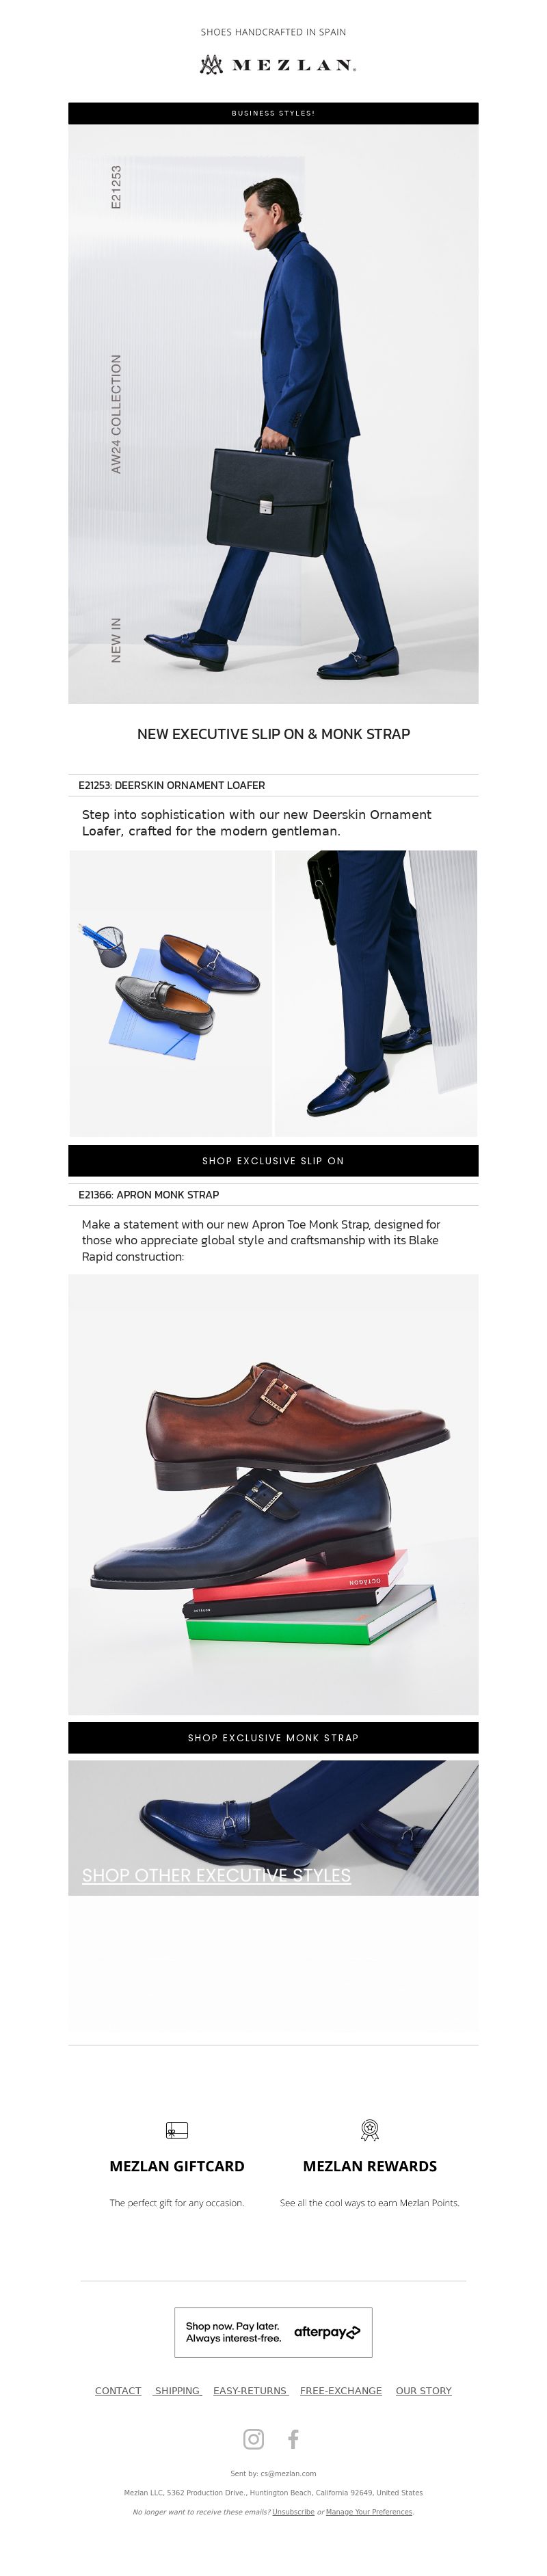The height and width of the screenshot is (2576, 547).
Task: Click the blue and black loafers photo
Action: coord(171,993)
